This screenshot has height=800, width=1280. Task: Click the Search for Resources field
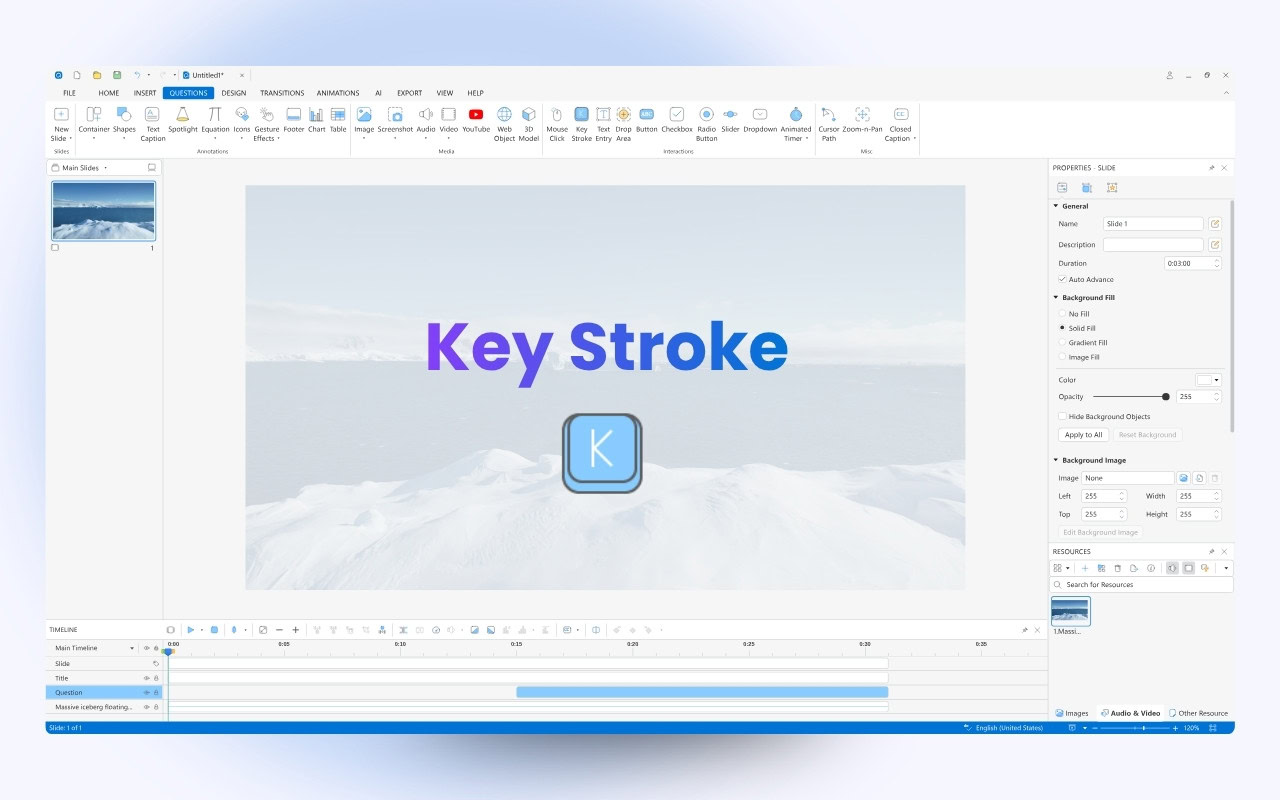pos(1142,584)
